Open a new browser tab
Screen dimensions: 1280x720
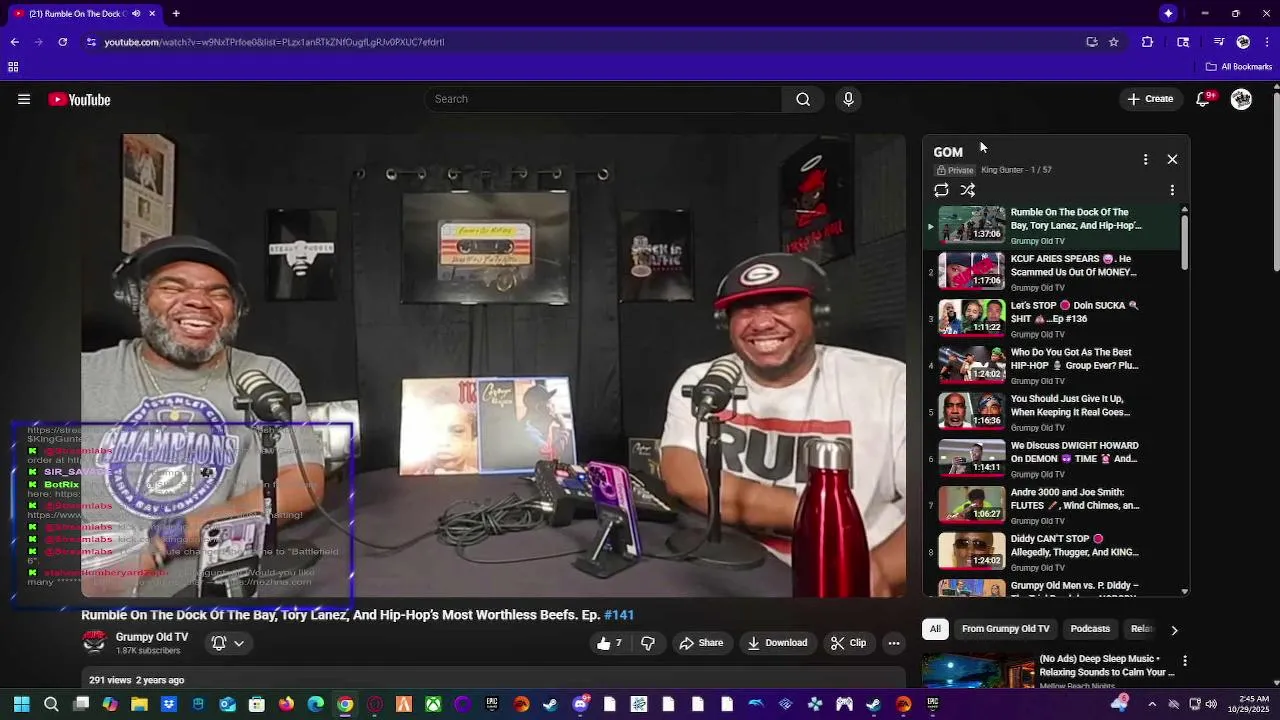pyautogui.click(x=176, y=13)
